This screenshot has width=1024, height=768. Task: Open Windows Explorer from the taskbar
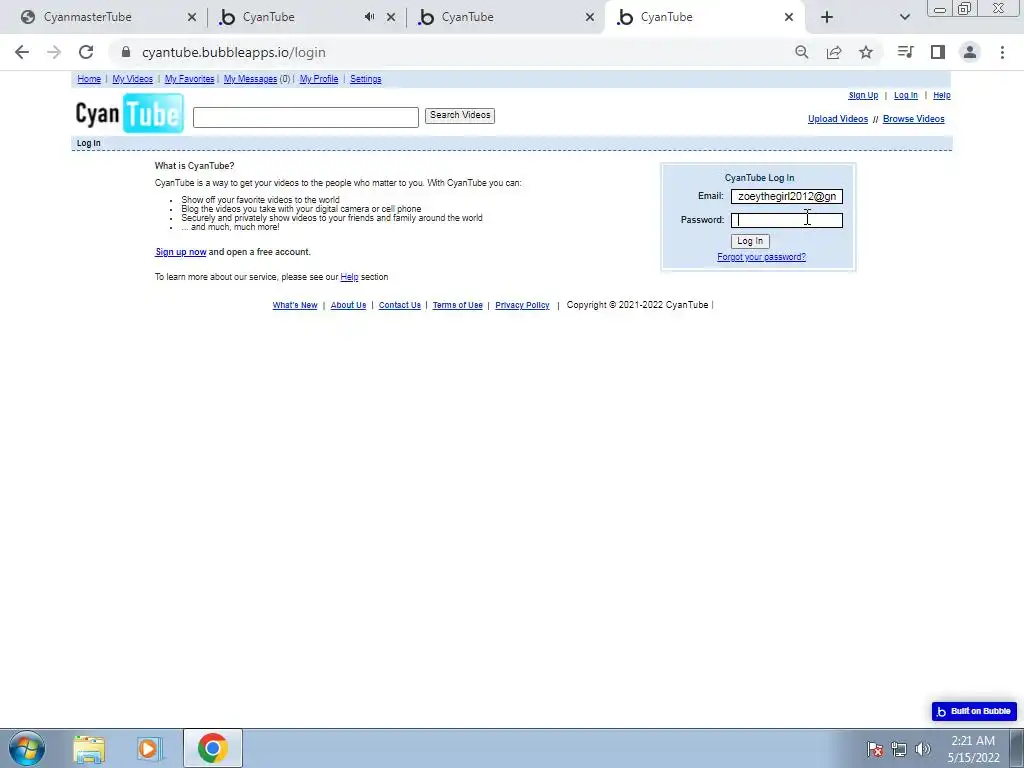pos(89,749)
